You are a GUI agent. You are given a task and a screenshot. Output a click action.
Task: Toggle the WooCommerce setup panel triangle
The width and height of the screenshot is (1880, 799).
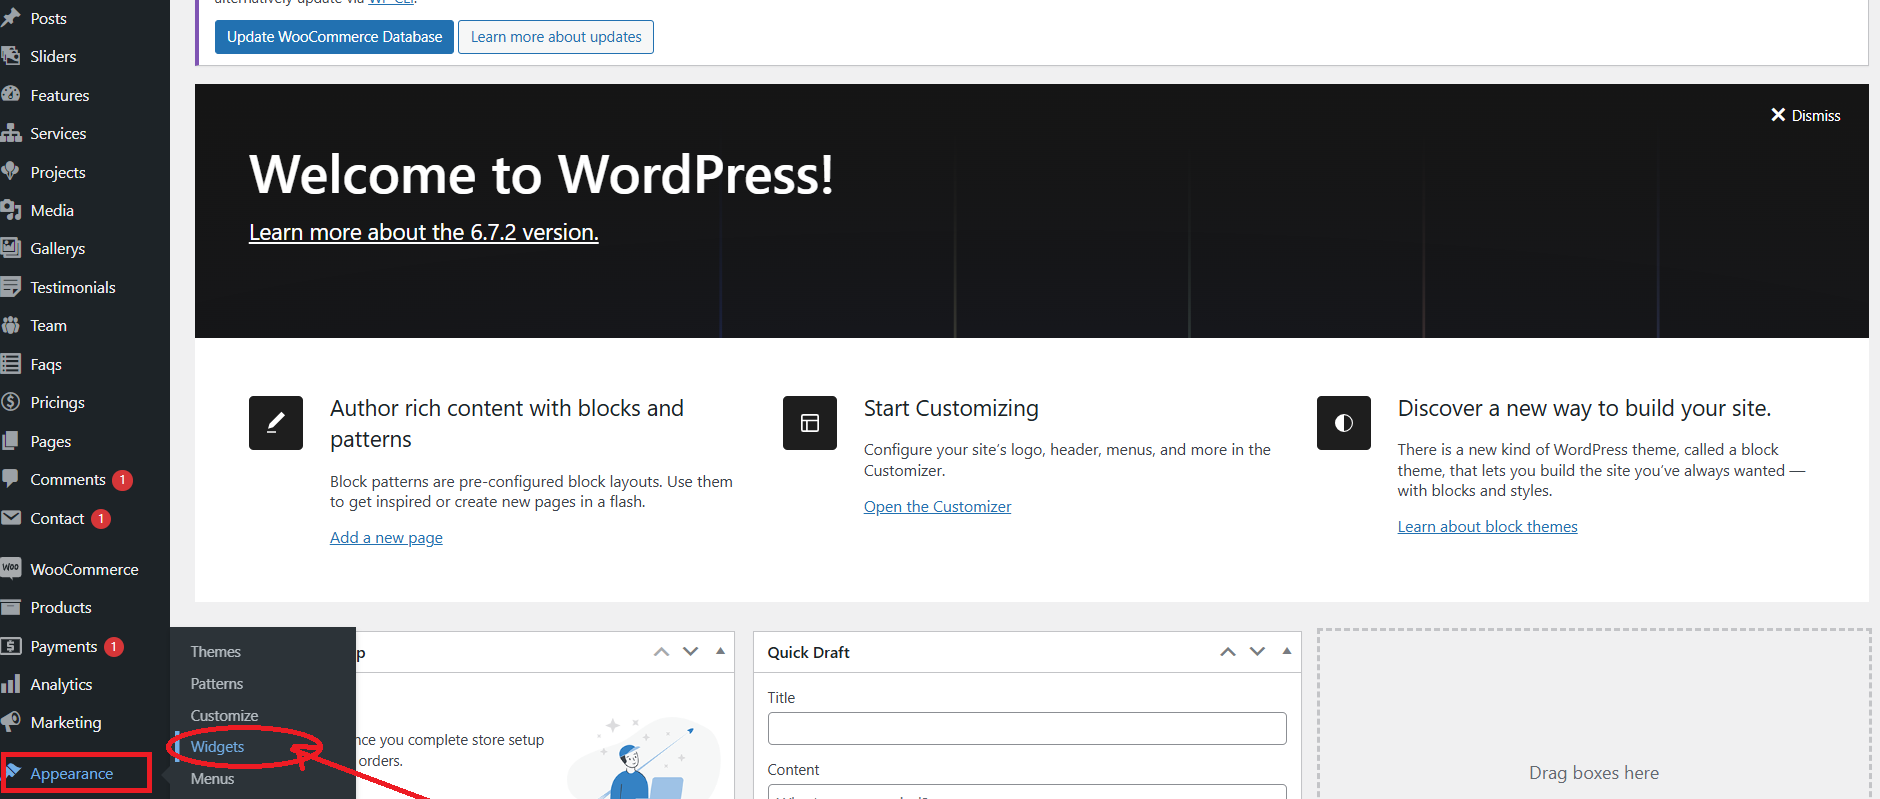720,651
